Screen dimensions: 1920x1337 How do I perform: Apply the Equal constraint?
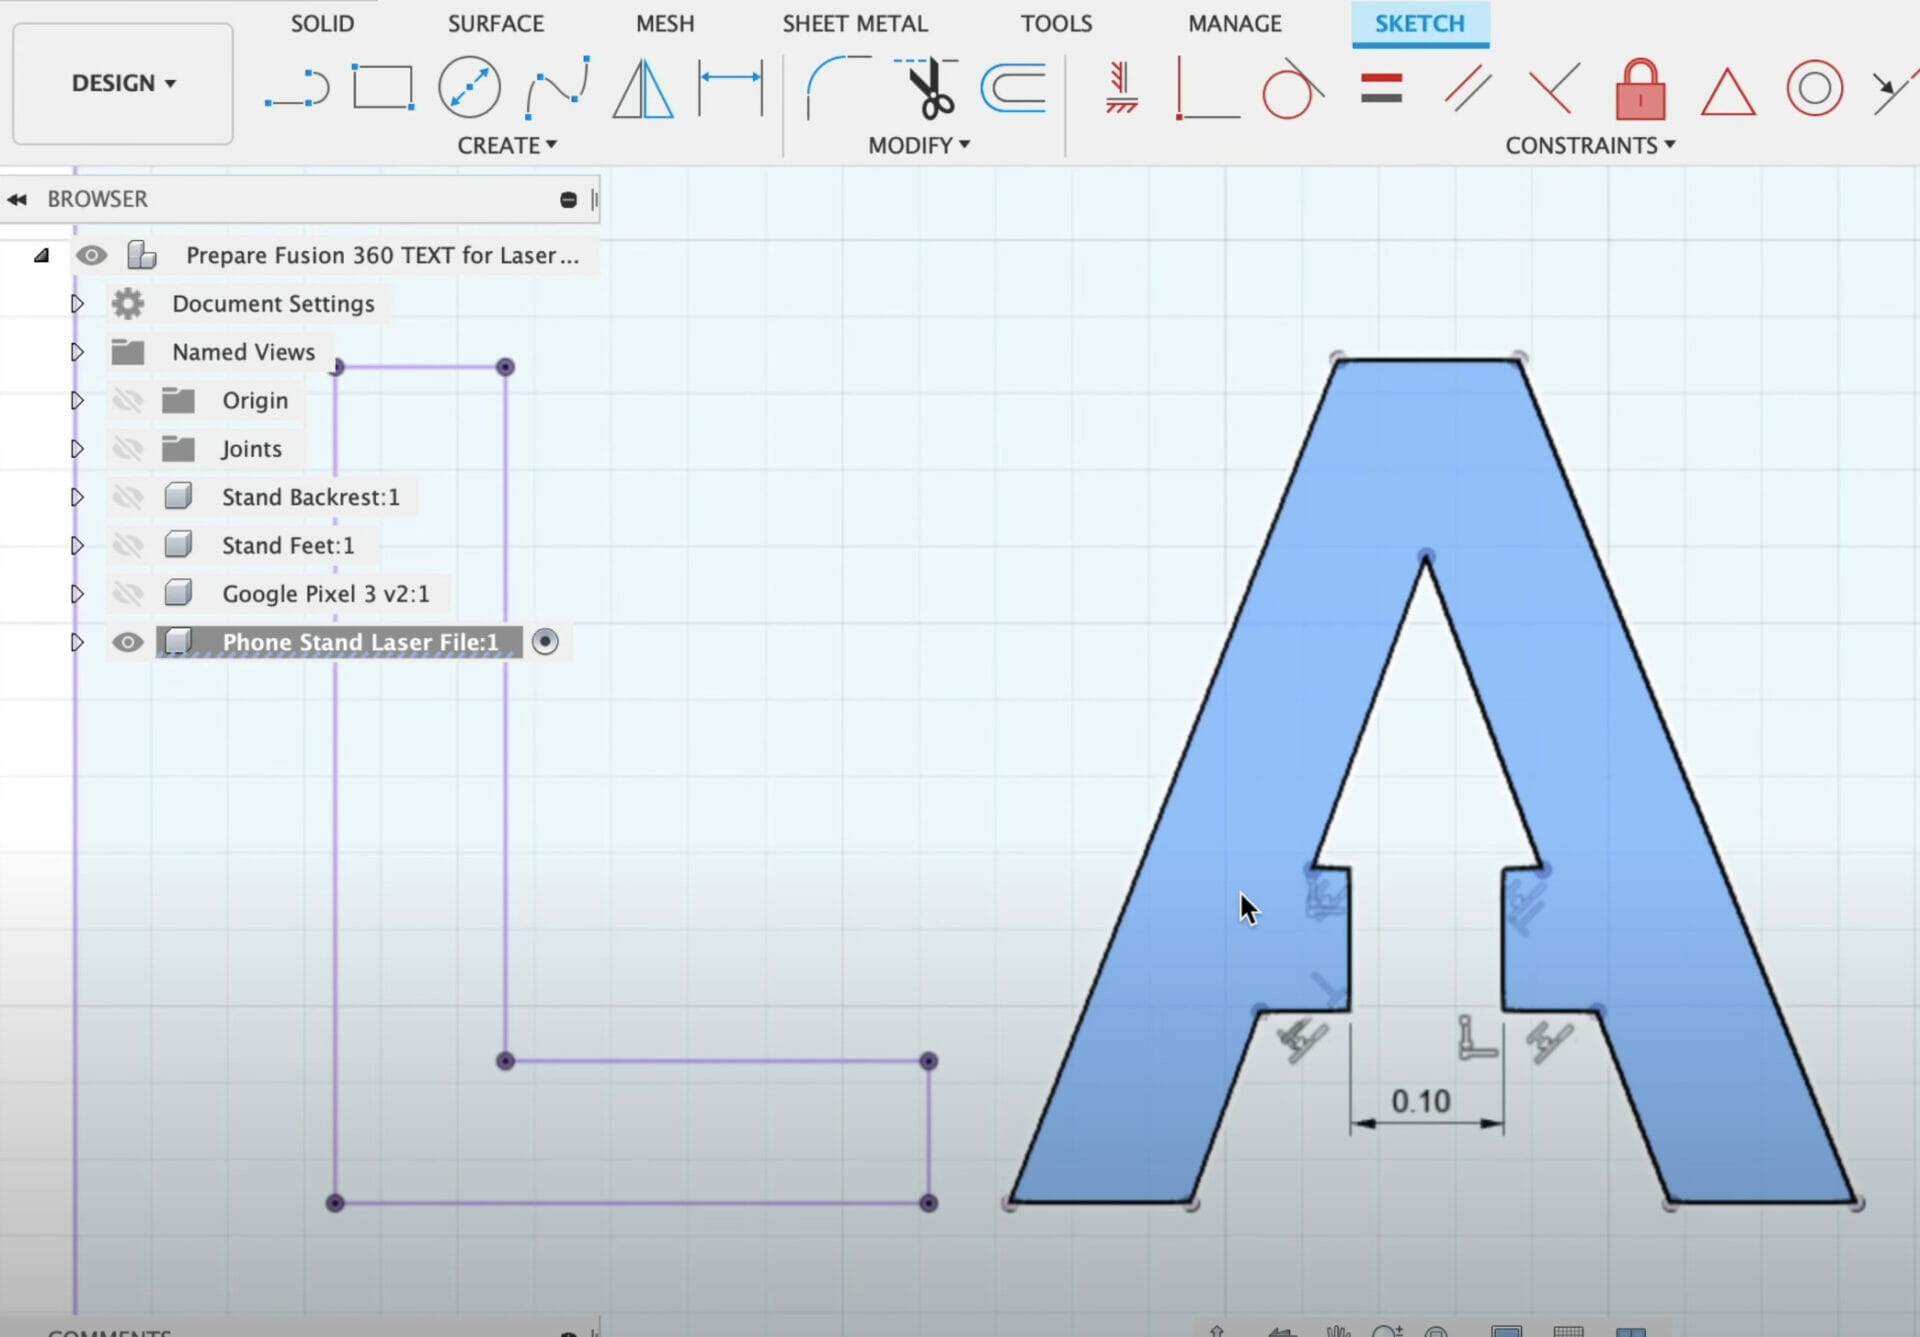pyautogui.click(x=1382, y=88)
